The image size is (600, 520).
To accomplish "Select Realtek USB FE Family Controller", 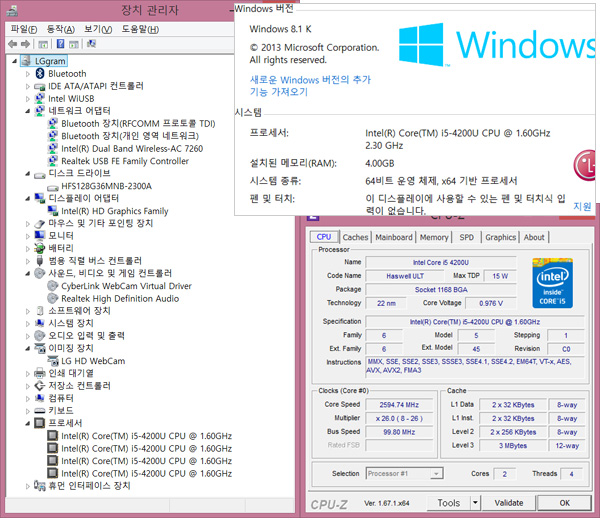I will [x=125, y=161].
